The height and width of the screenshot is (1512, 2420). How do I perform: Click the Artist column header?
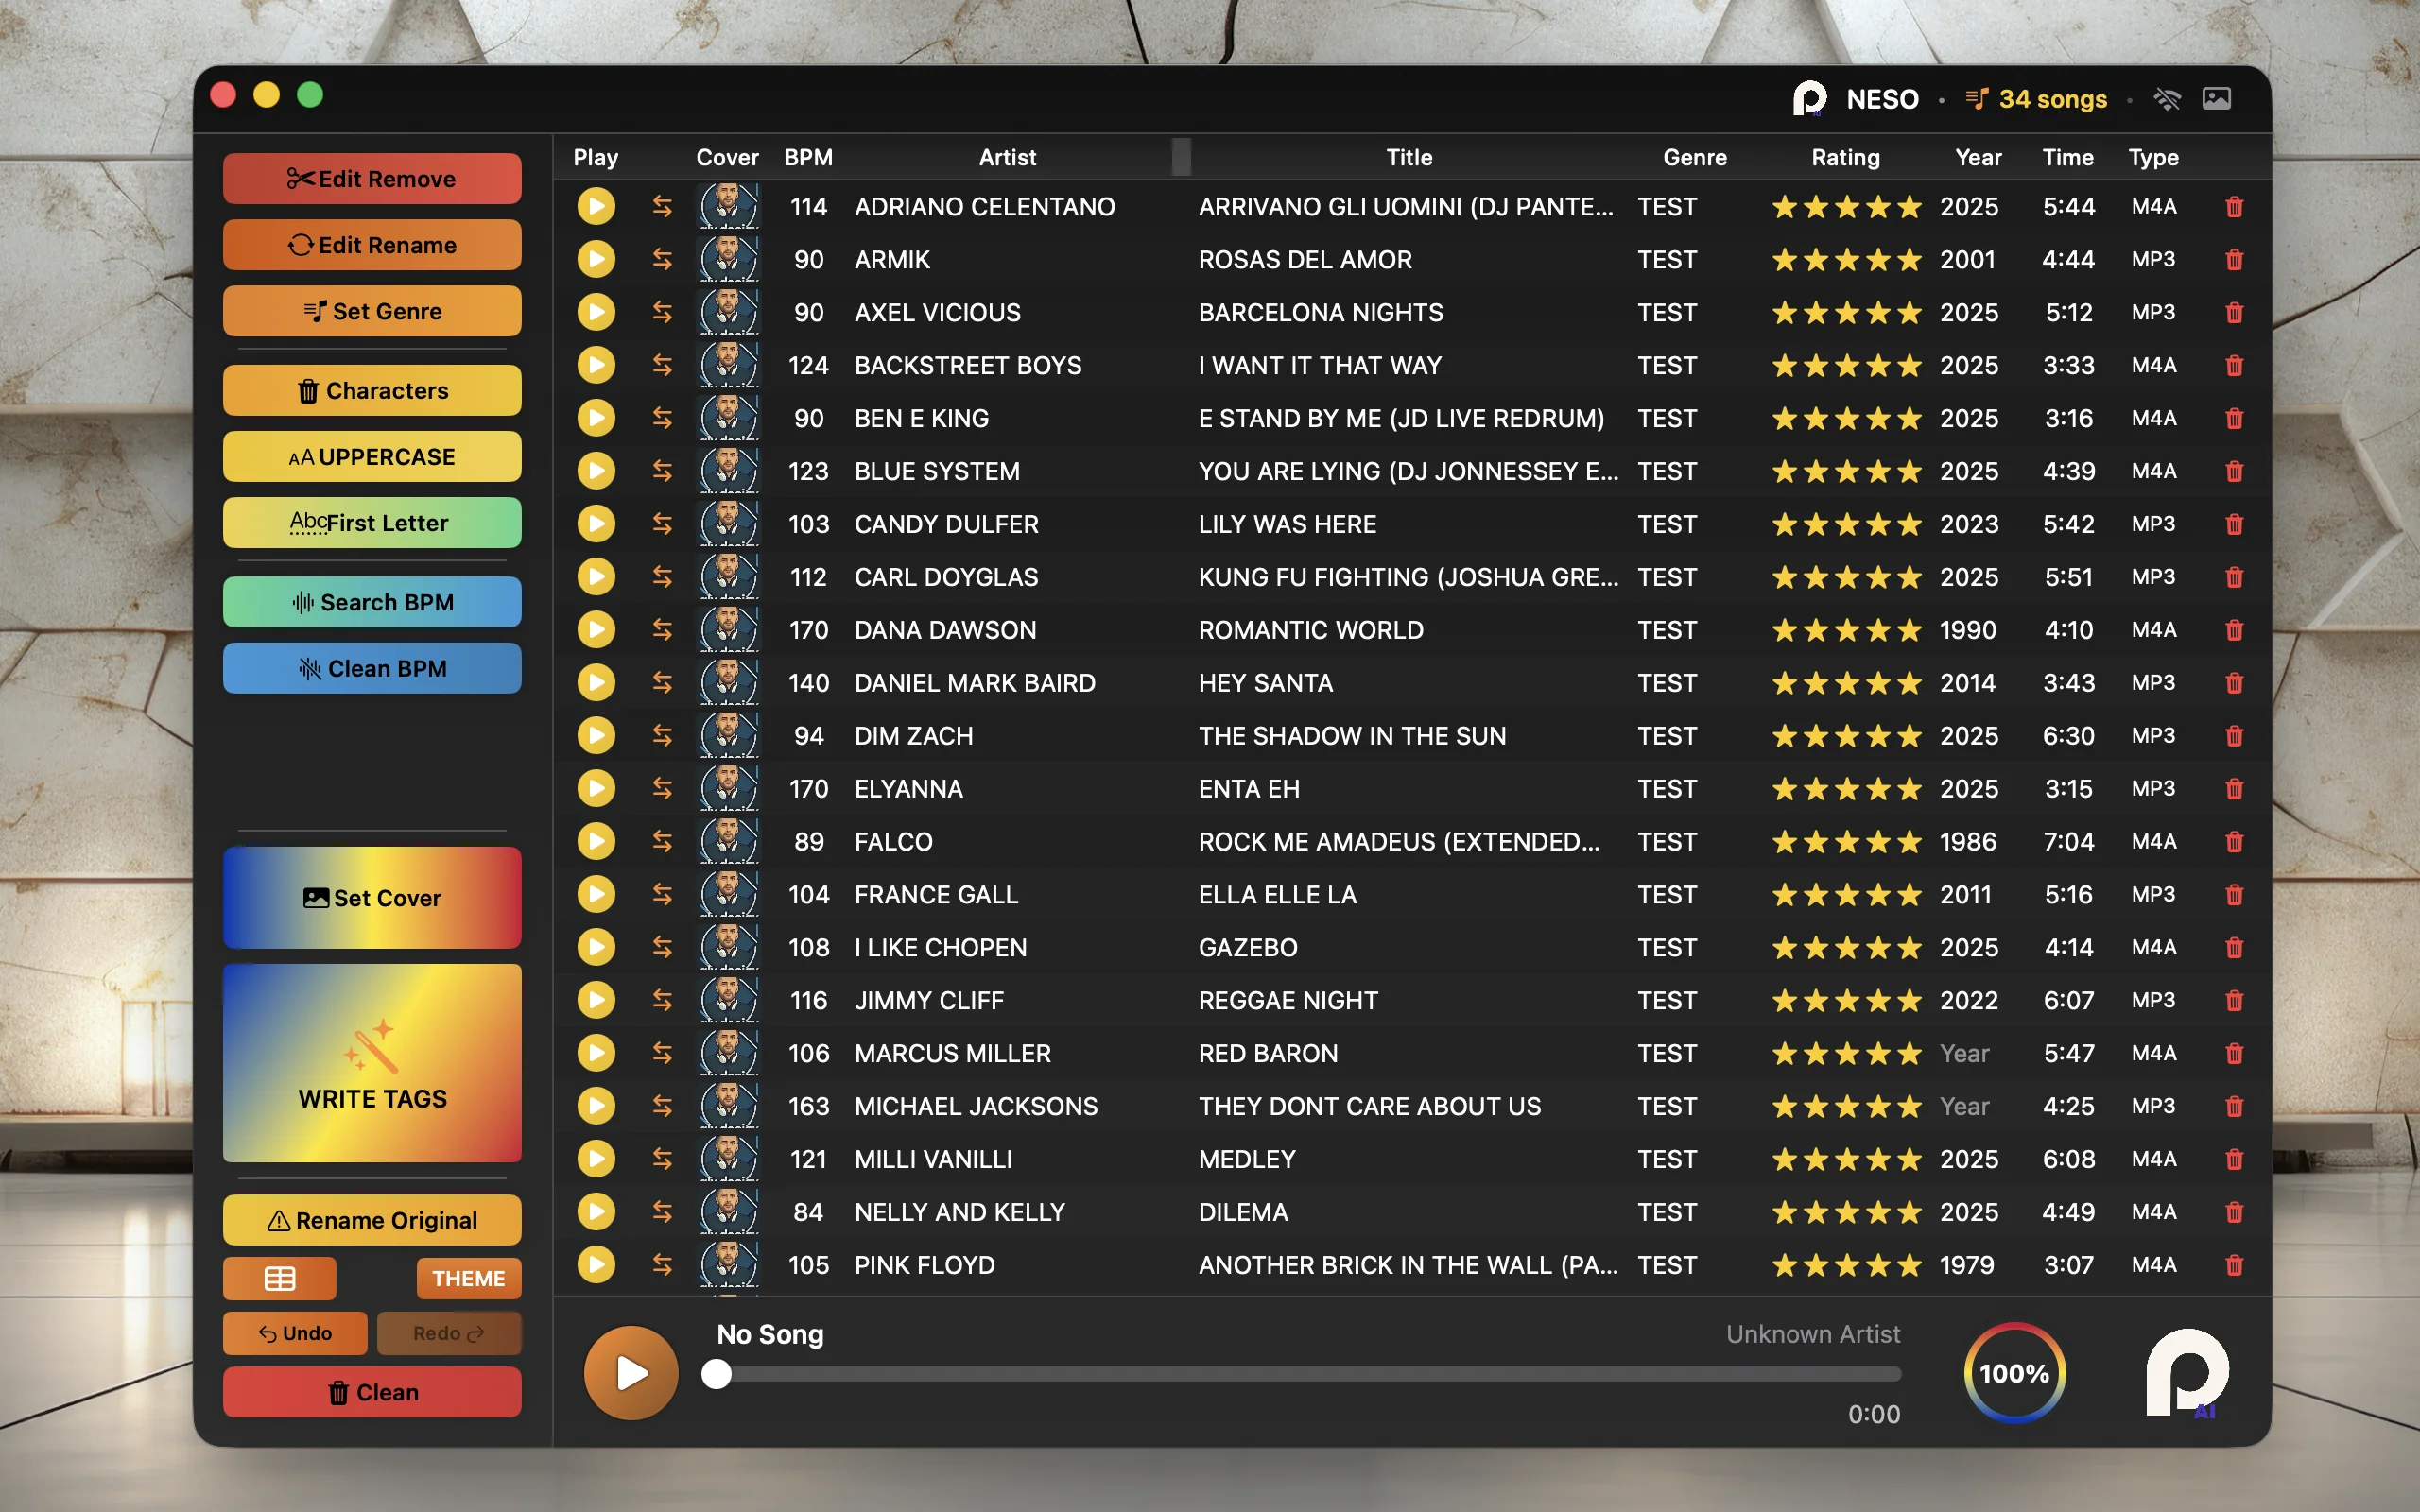[1007, 157]
